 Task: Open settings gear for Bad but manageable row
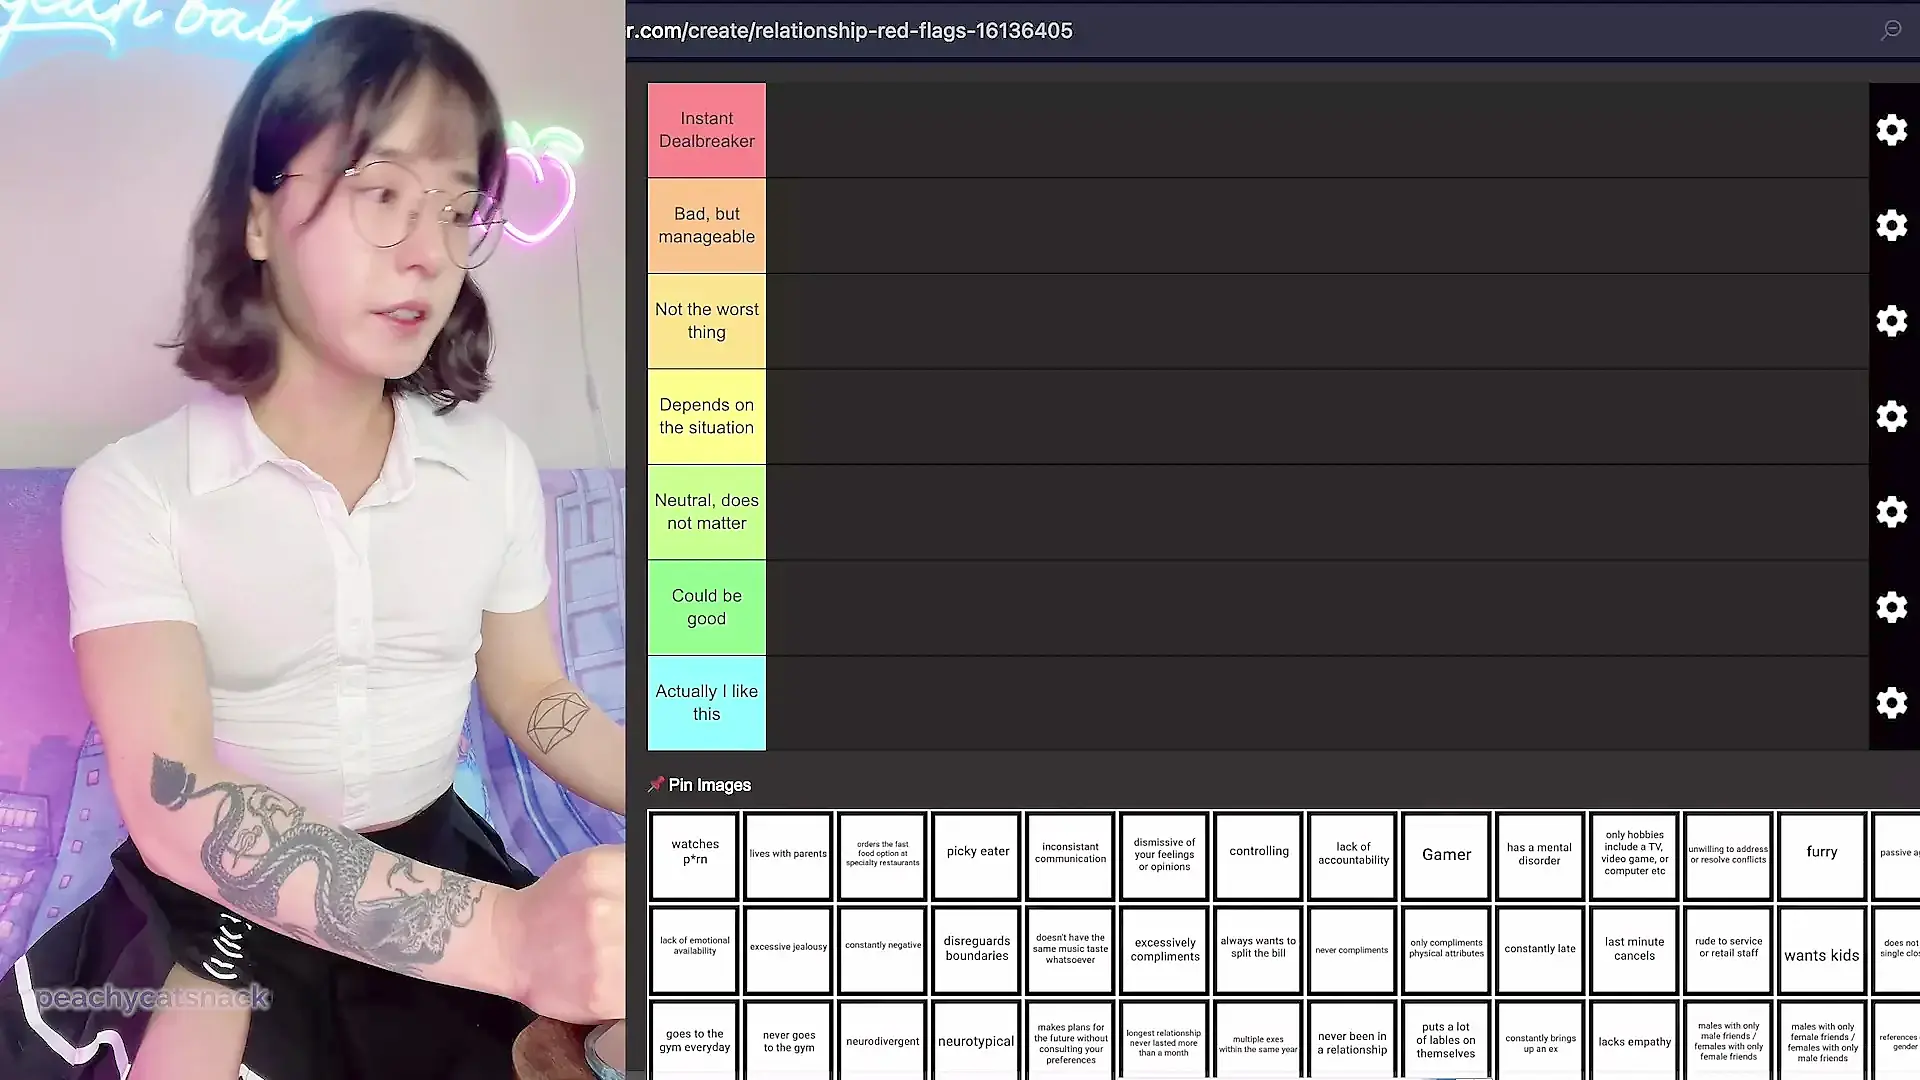[1891, 225]
